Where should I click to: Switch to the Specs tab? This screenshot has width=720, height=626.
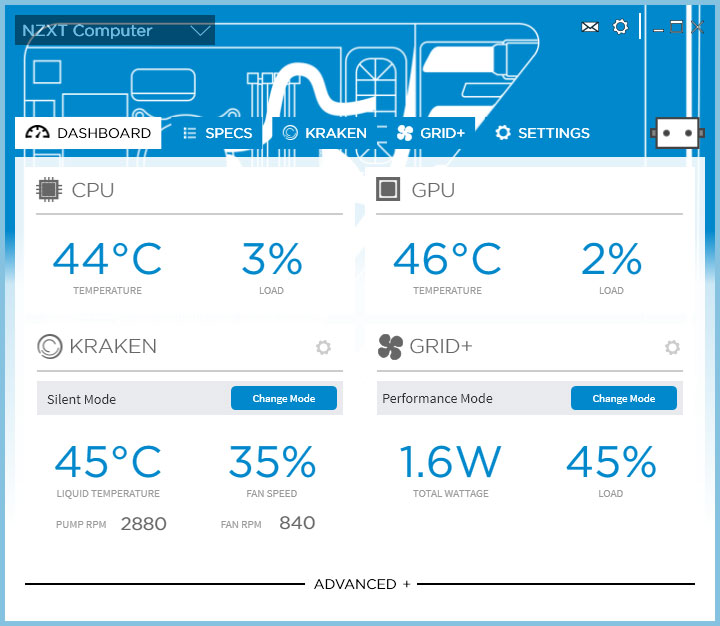click(217, 133)
